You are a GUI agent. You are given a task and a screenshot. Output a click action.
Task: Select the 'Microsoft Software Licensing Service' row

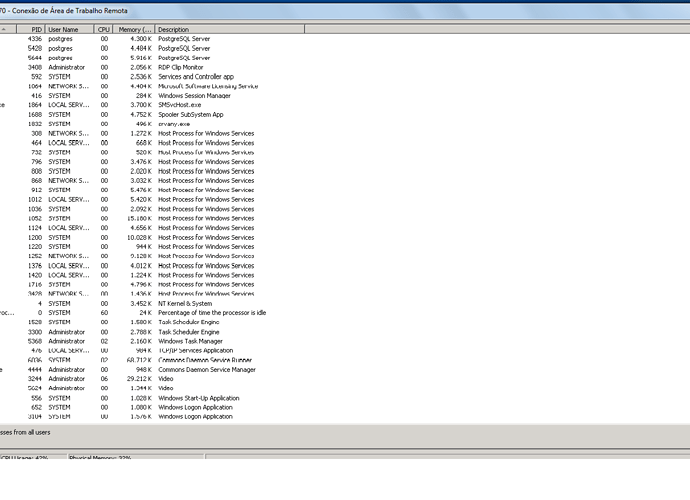152,86
